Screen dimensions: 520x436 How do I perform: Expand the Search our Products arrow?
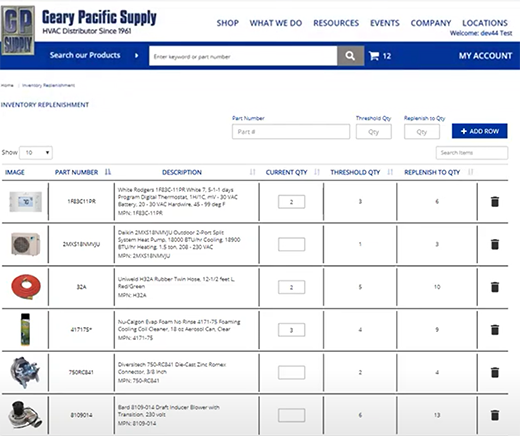(x=136, y=55)
